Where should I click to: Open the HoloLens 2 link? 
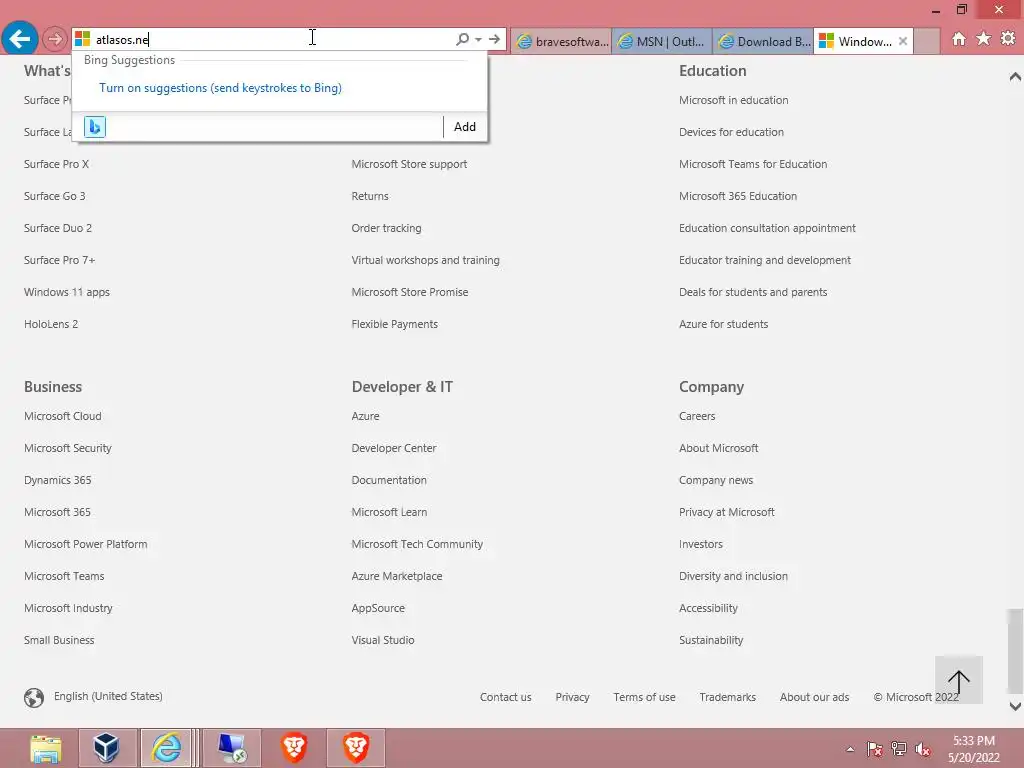tap(51, 324)
